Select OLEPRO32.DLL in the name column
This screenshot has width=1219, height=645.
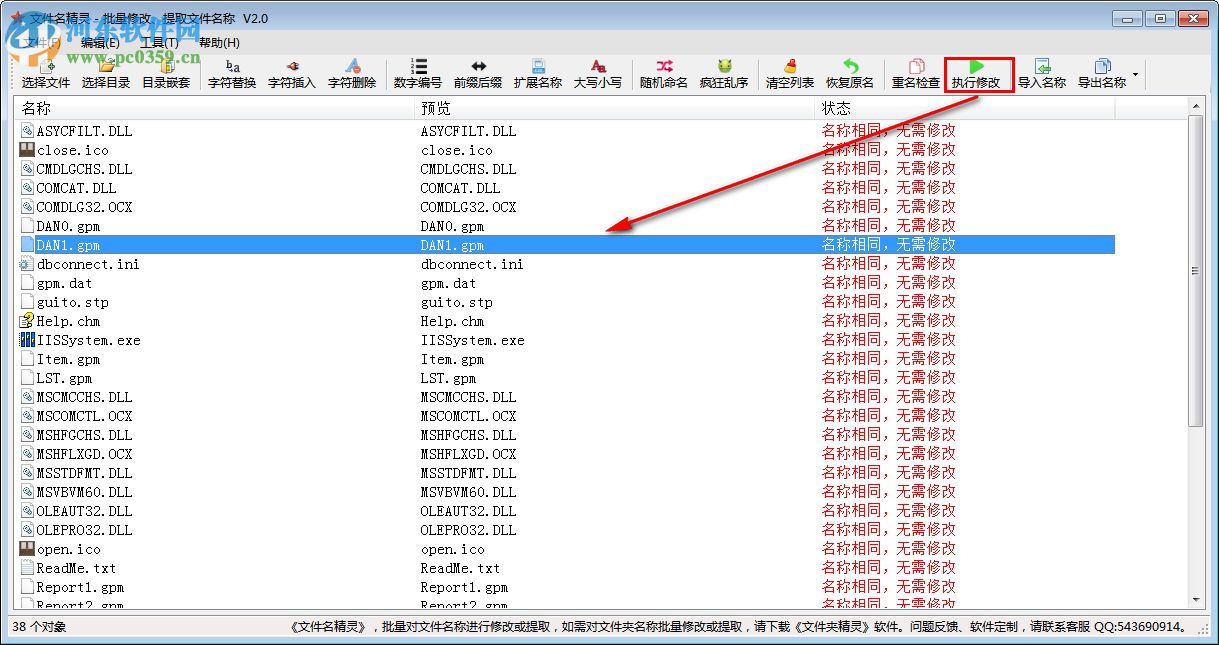(84, 530)
